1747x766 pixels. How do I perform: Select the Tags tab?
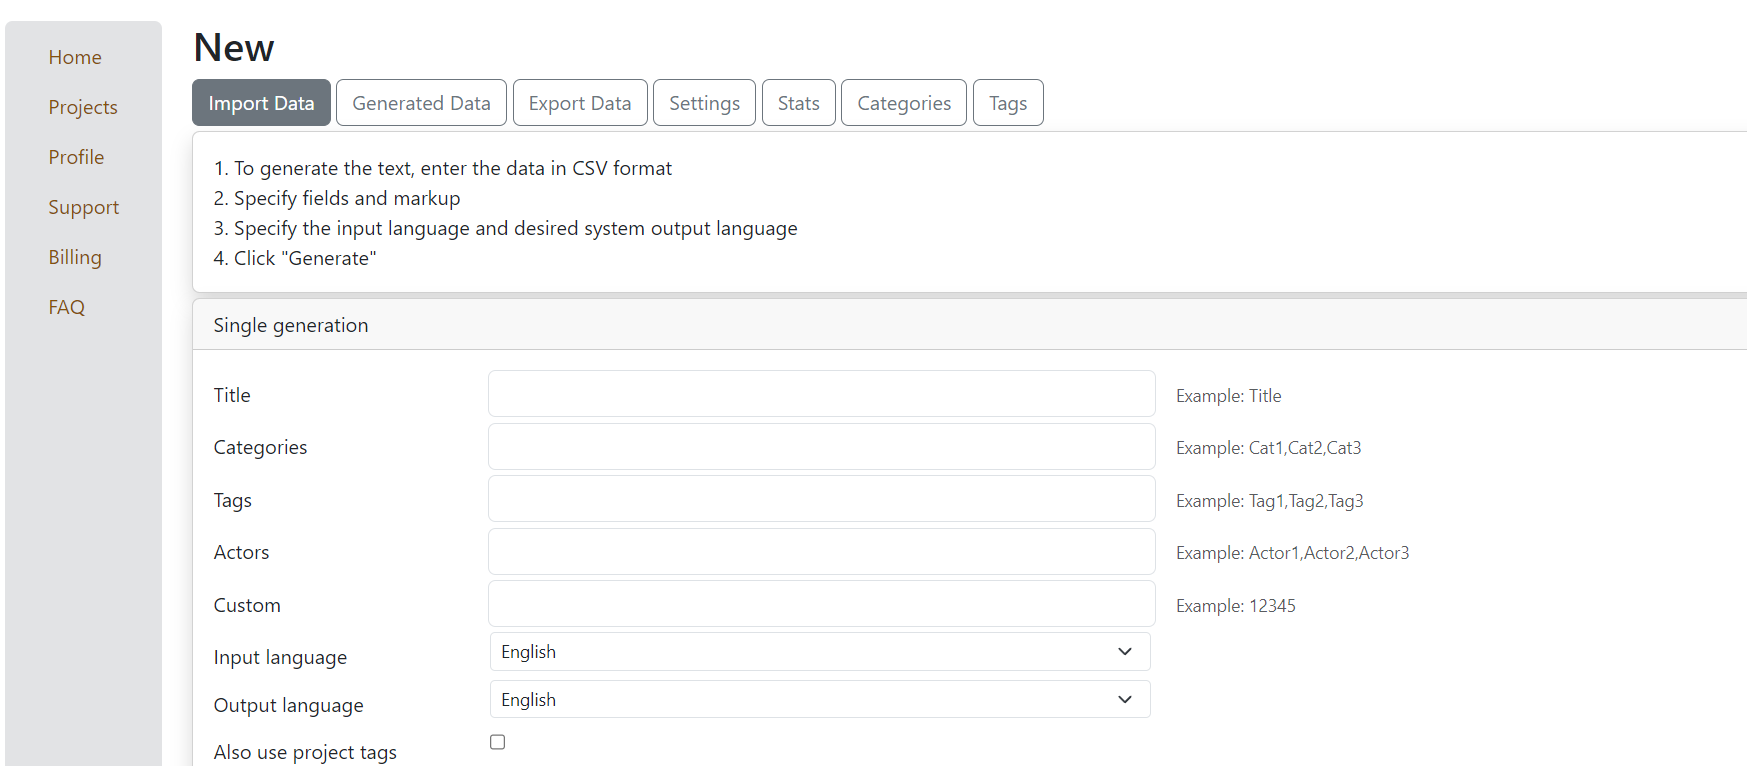click(1008, 103)
